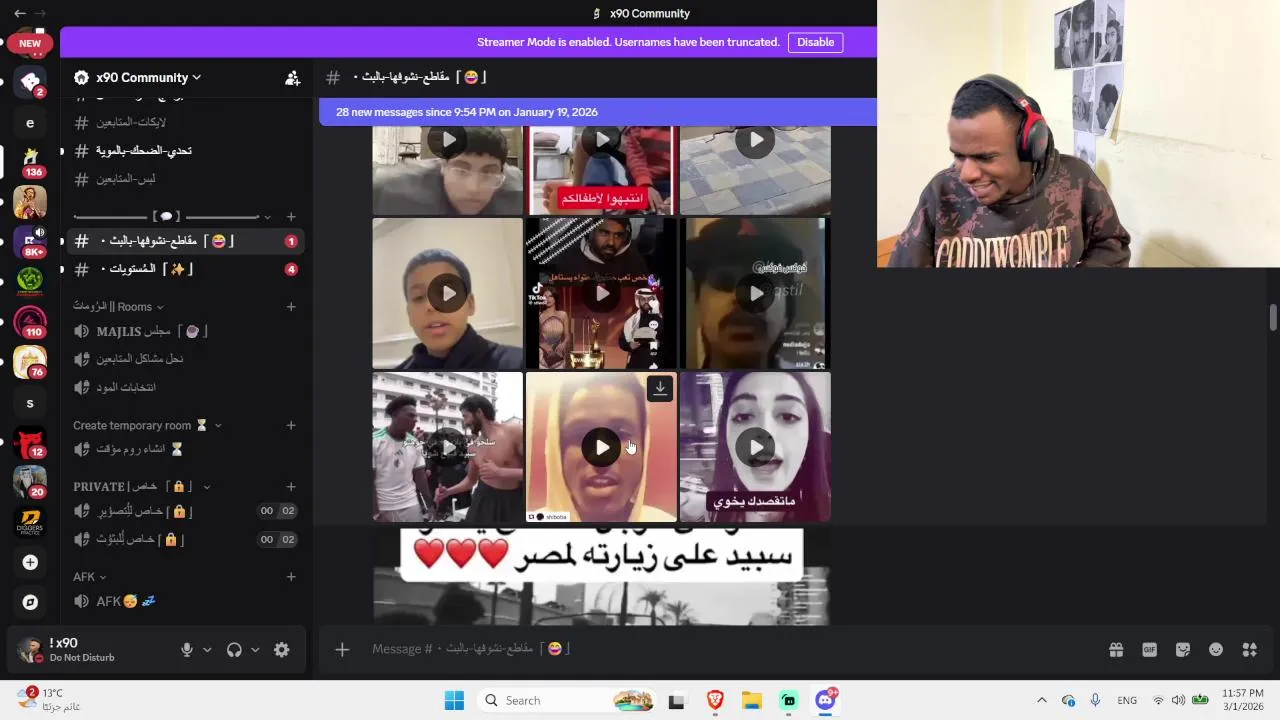Play the video captioned ماتقصدك يخوي
Screen dimensions: 1280x720
[x=755, y=447]
